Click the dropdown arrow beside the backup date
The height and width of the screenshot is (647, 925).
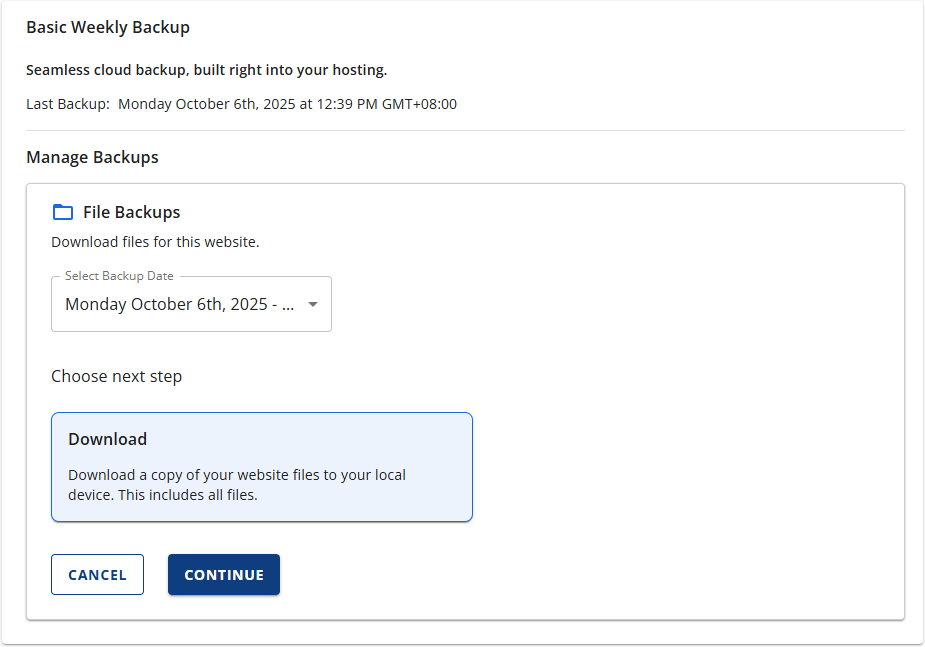coord(313,304)
